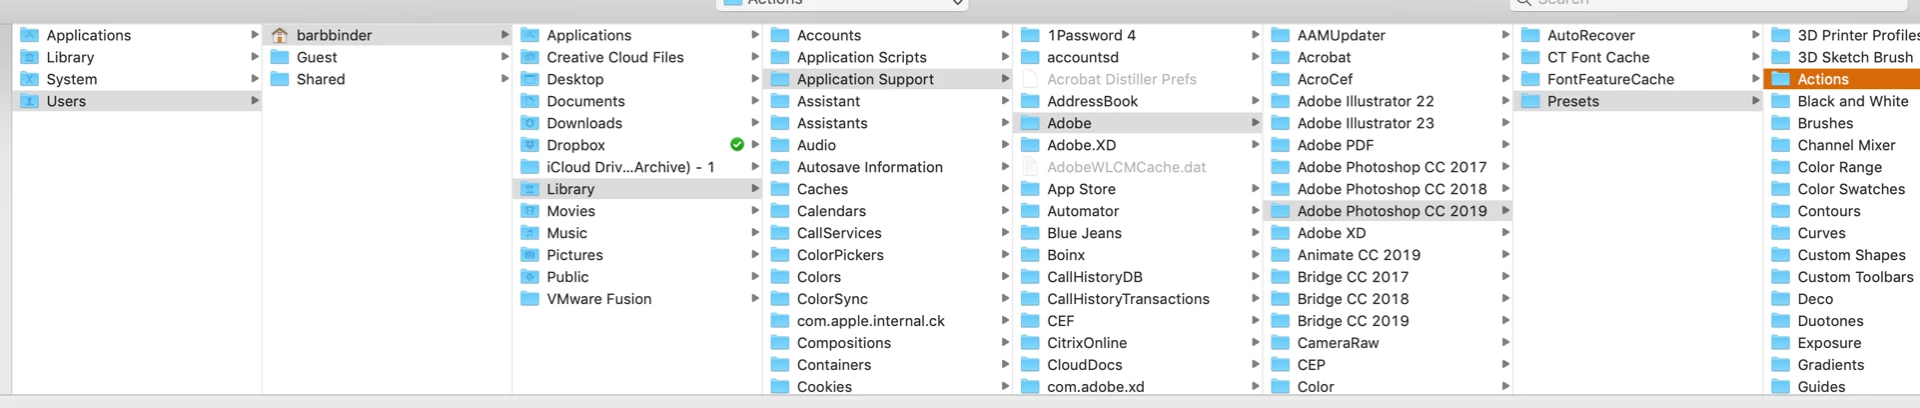Viewport: 1920px width, 408px height.
Task: Select the Blue Jeans folder
Action: [x=1137, y=233]
